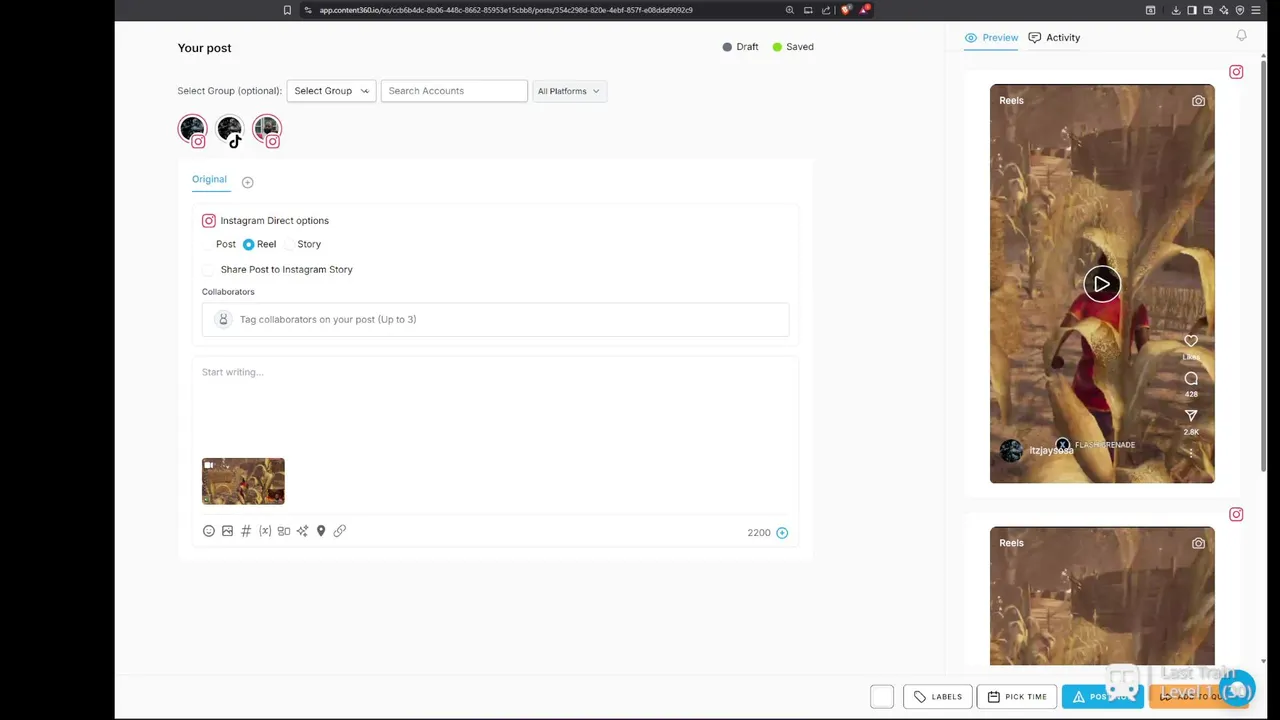Enable Share Post to Instagram Story
Screen dimensions: 1280x720
click(208, 270)
